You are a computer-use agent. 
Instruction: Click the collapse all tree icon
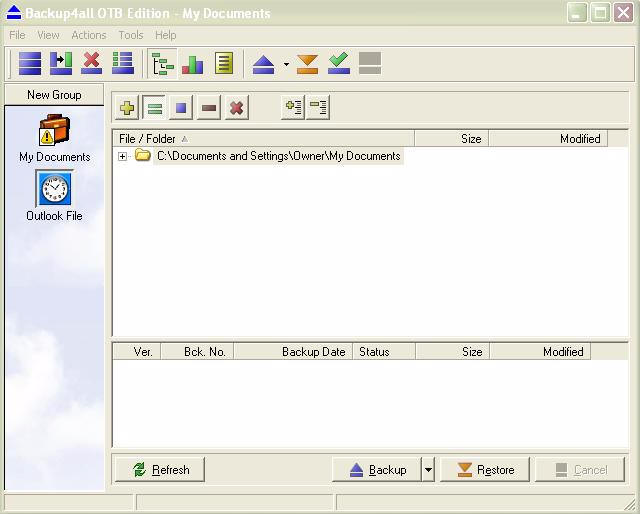318,107
